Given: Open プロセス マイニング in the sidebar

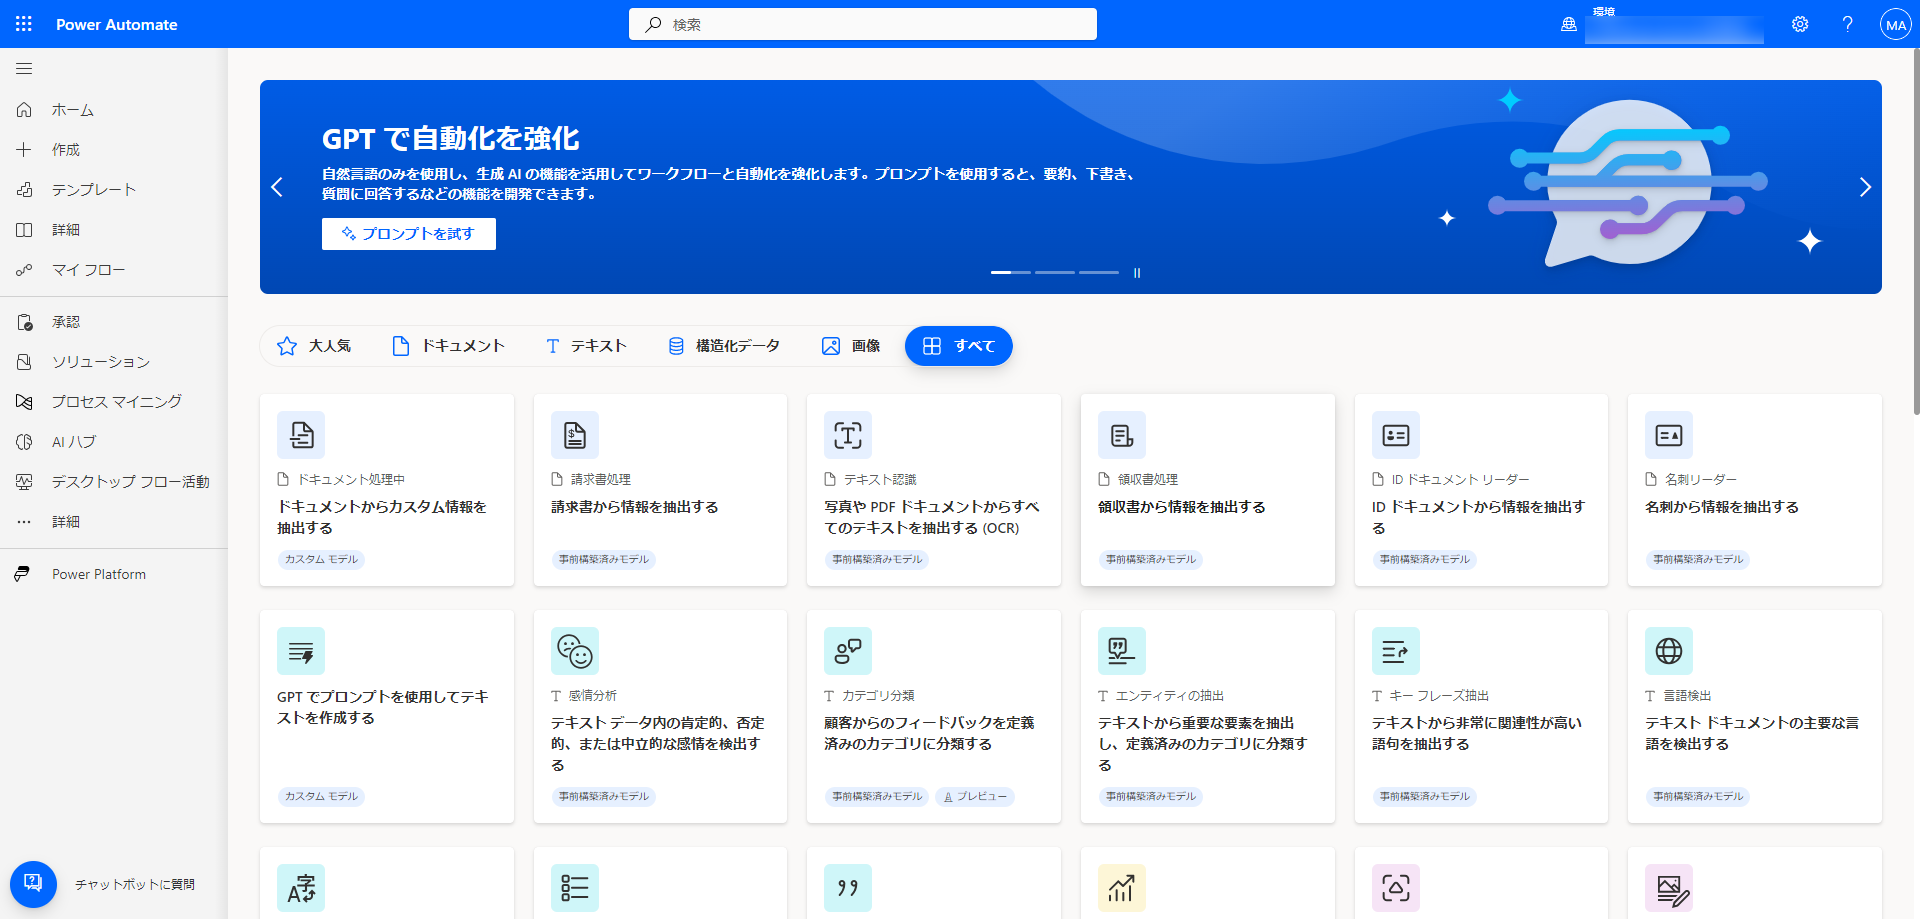Looking at the screenshot, I should [x=114, y=402].
